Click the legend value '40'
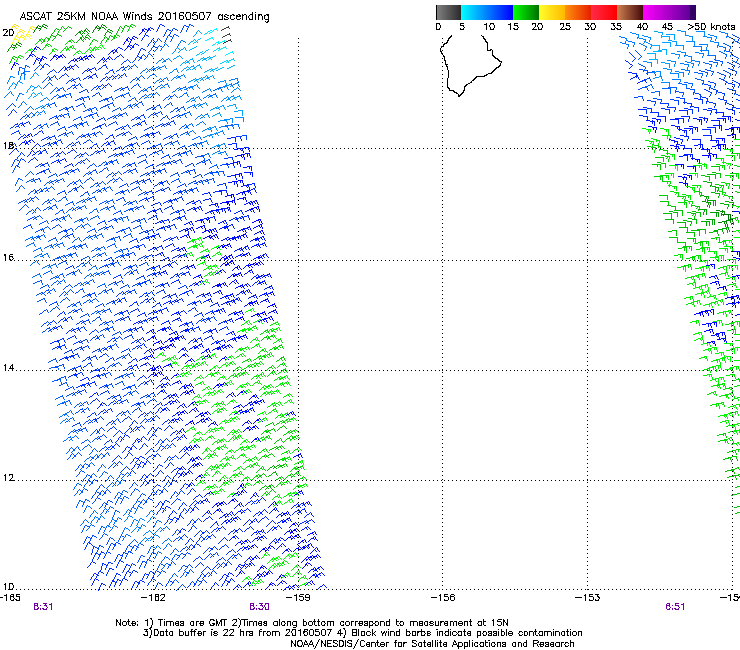 click(x=642, y=27)
